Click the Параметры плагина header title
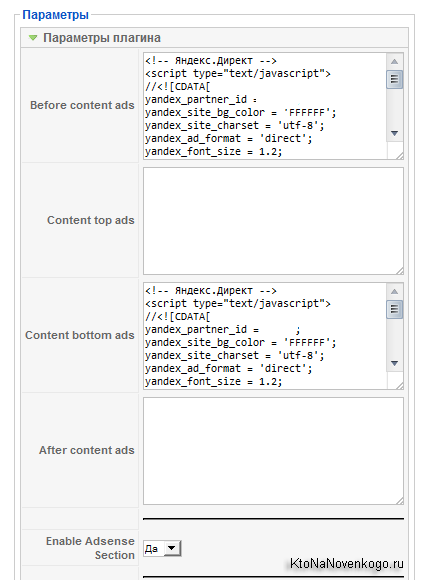The height and width of the screenshot is (580, 422). pyautogui.click(x=102, y=38)
